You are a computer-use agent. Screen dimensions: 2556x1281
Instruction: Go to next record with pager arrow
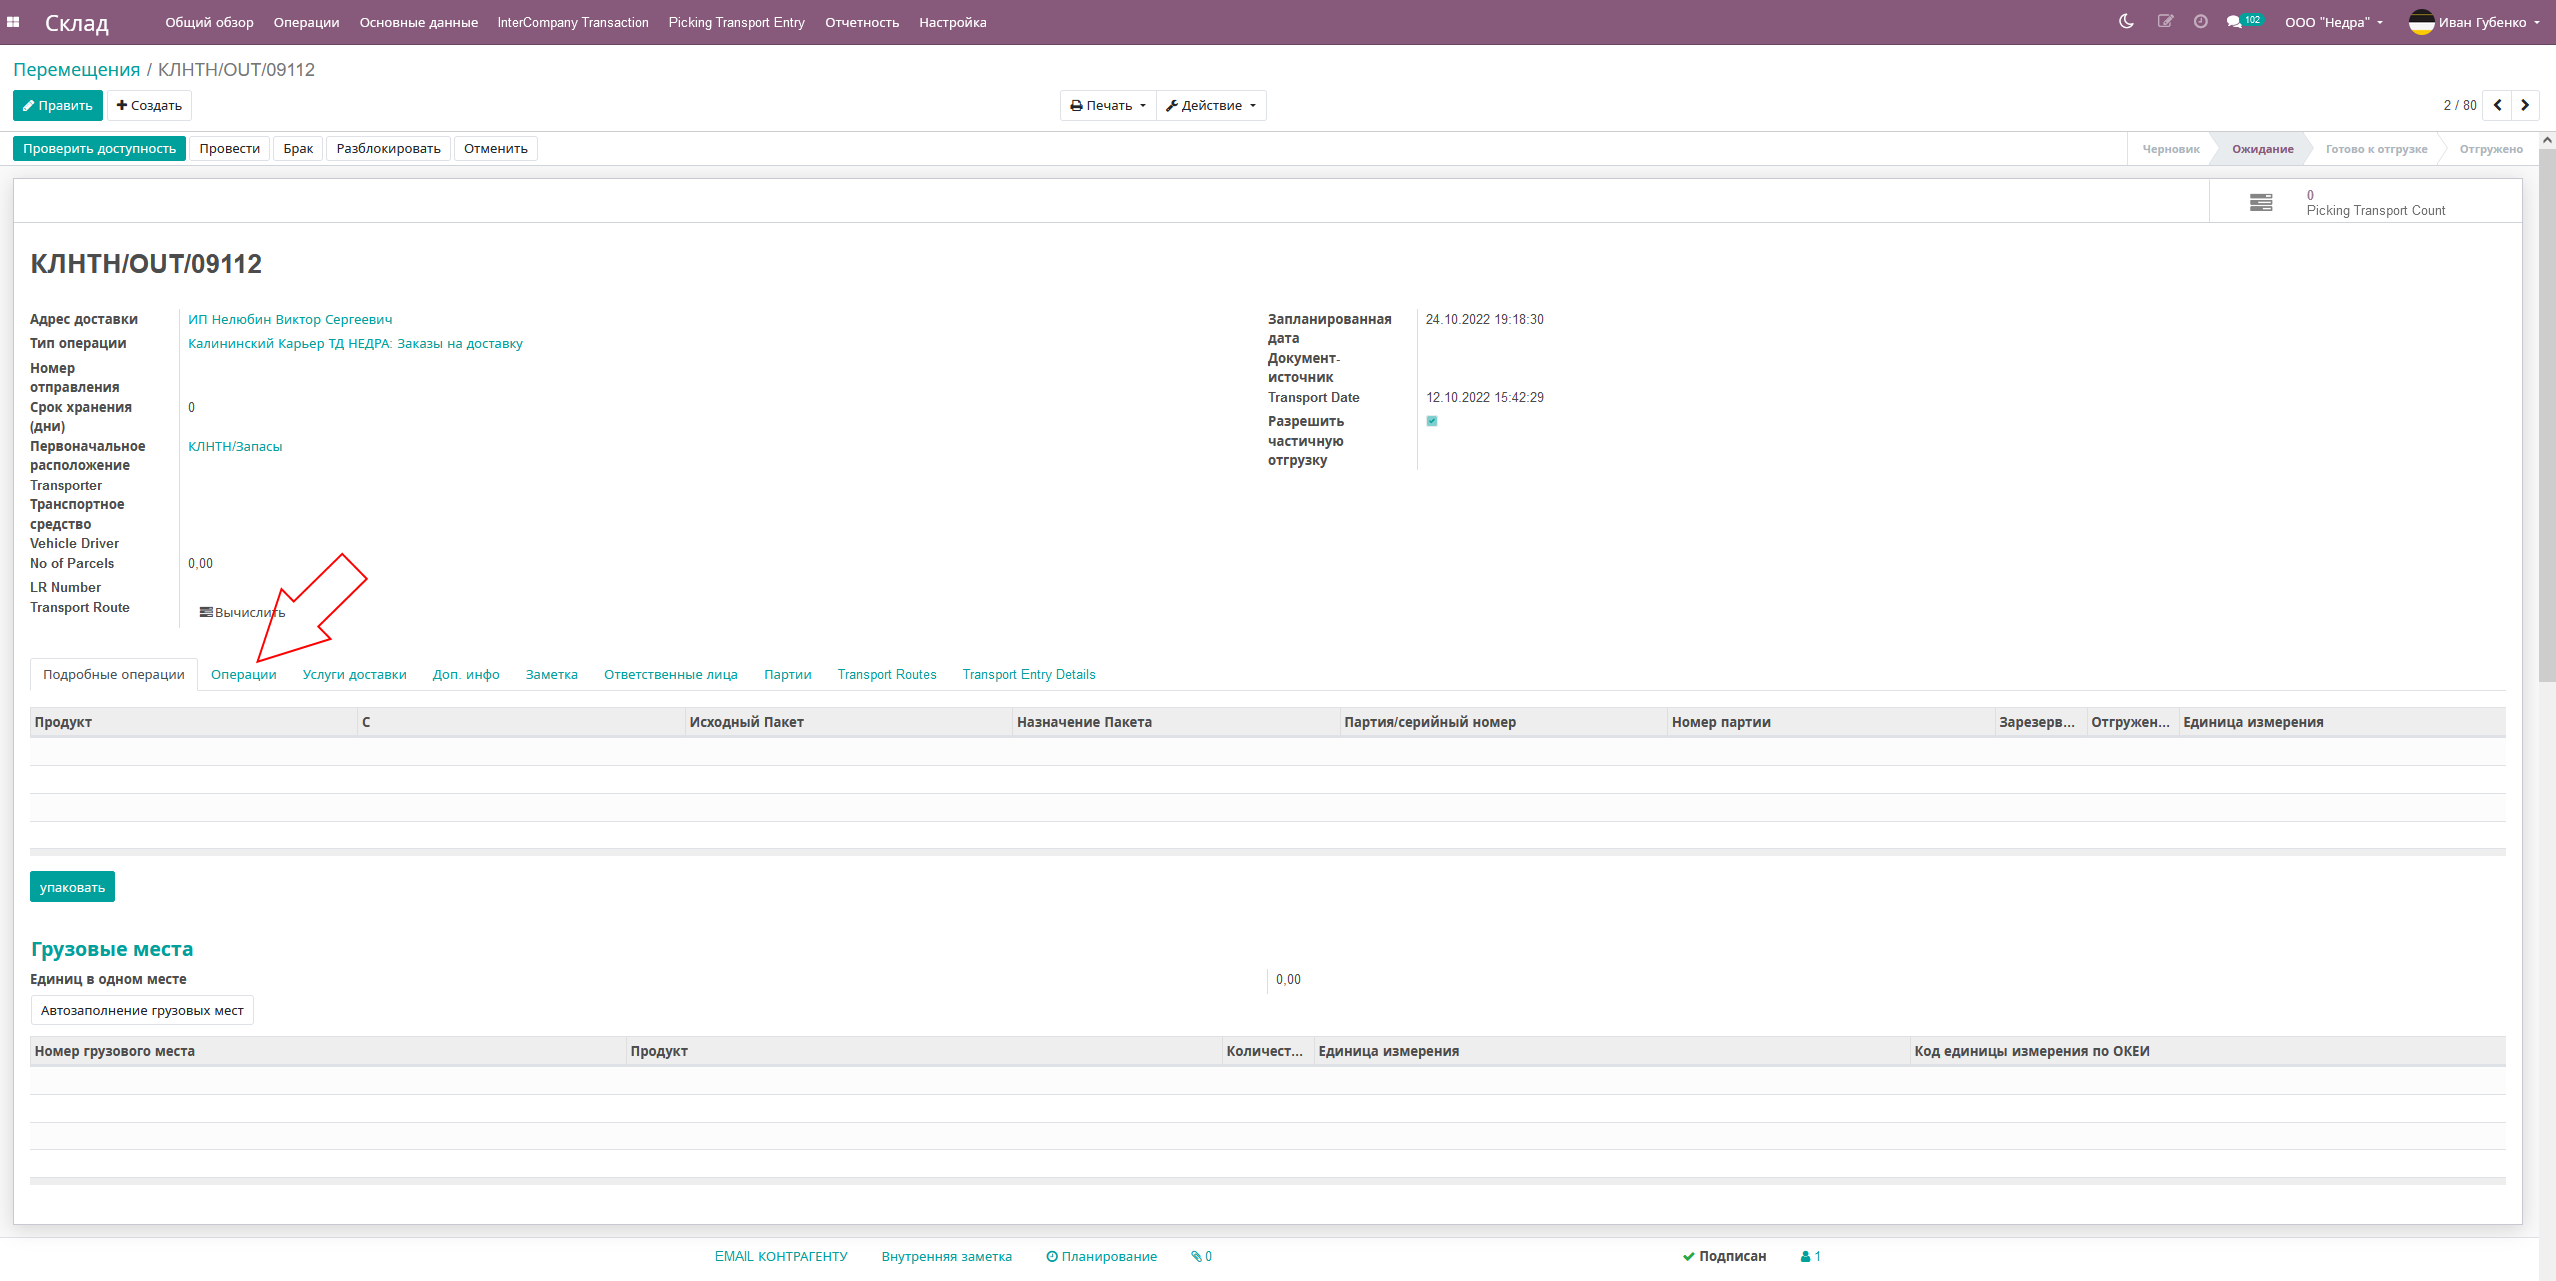point(2524,105)
